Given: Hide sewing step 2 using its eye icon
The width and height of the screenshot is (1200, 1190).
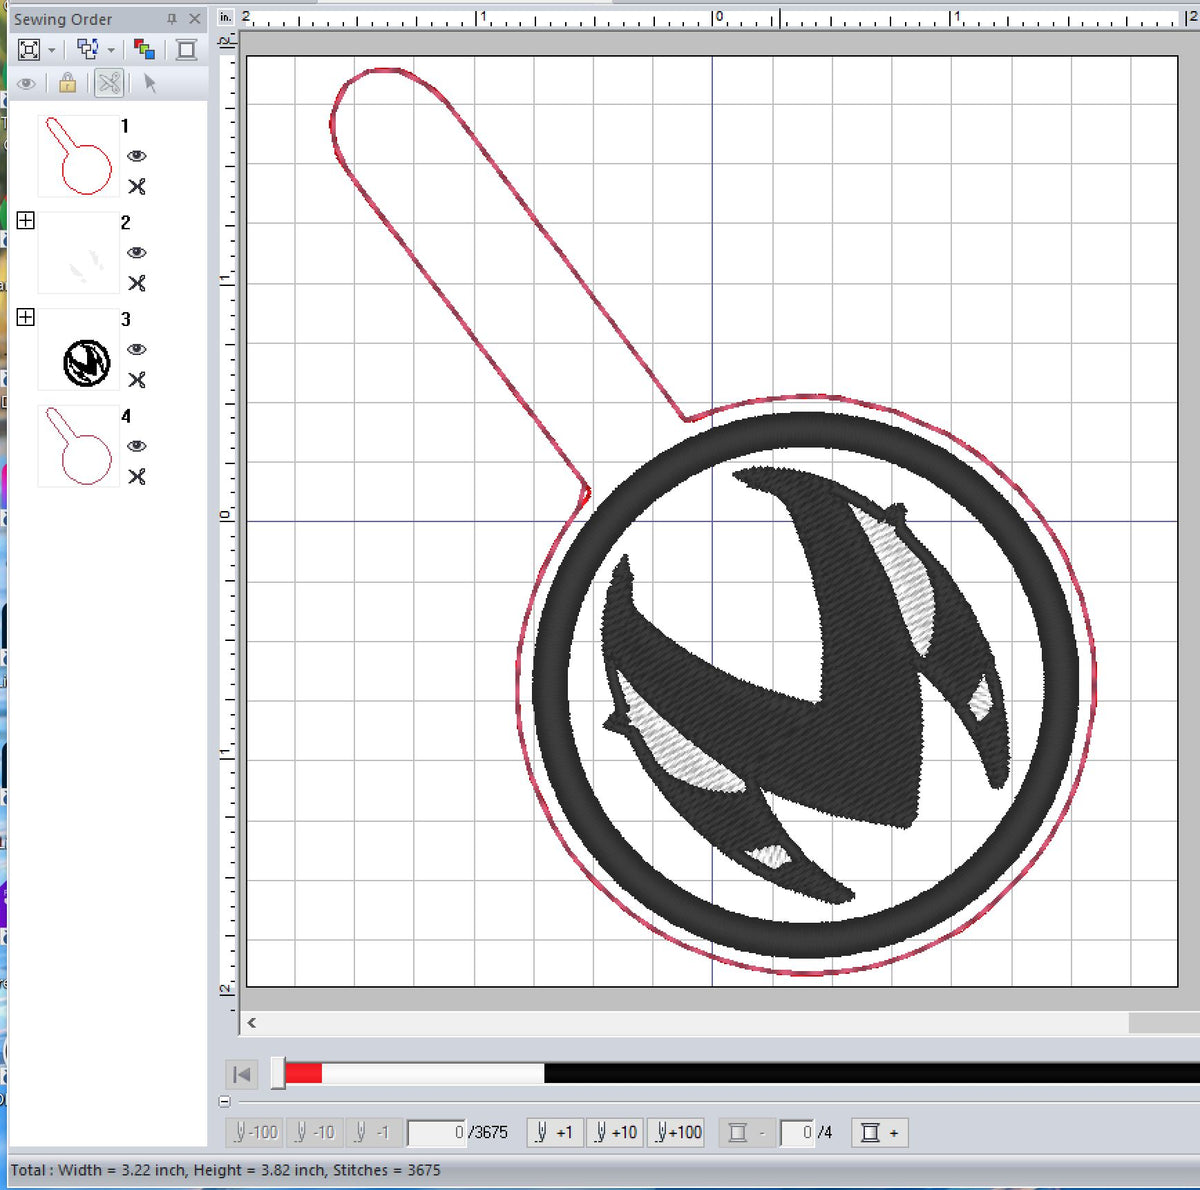Looking at the screenshot, I should click(137, 252).
